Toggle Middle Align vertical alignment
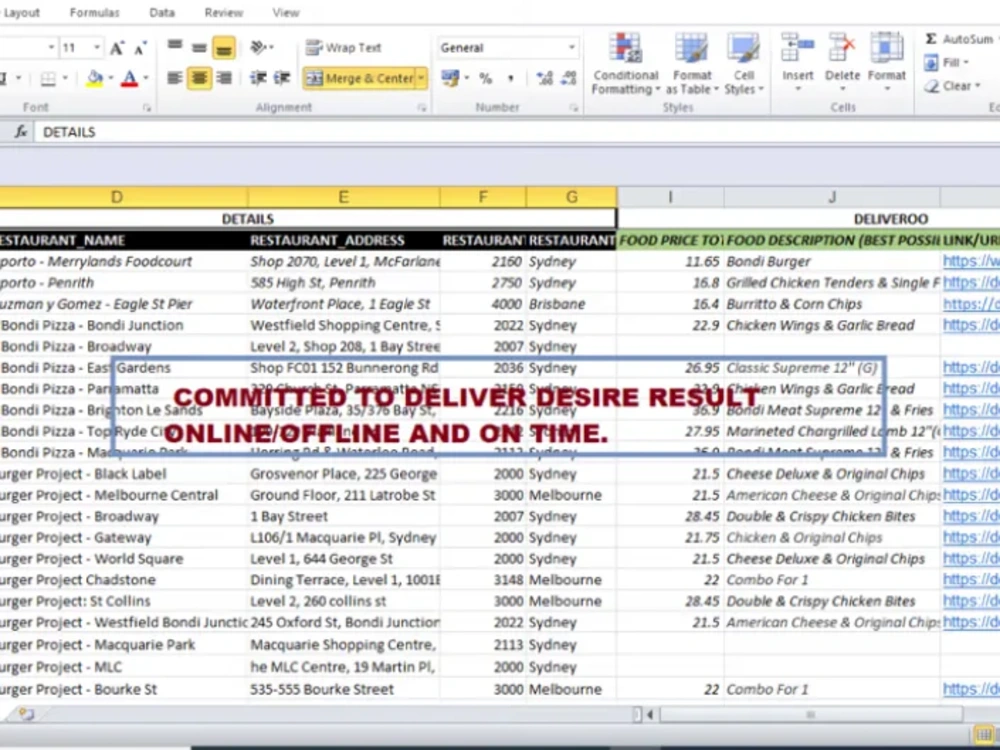The height and width of the screenshot is (750, 1000). [199, 47]
